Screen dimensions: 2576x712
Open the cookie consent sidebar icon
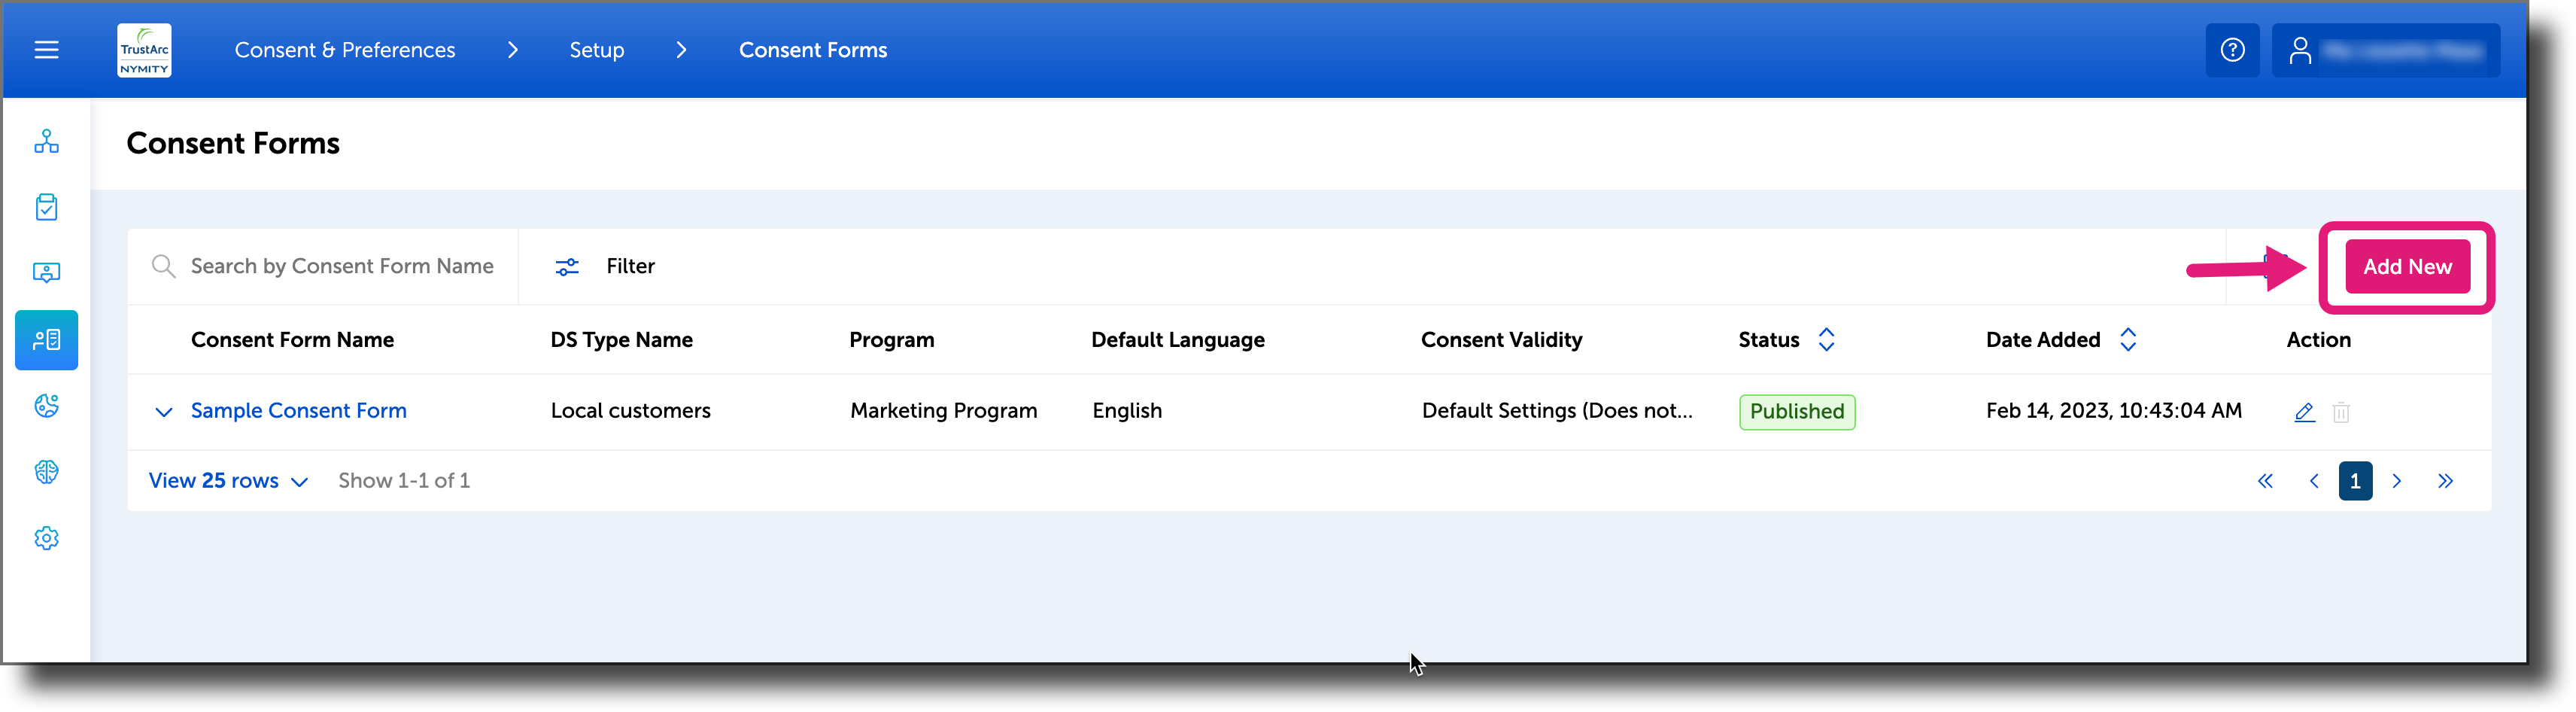point(46,407)
